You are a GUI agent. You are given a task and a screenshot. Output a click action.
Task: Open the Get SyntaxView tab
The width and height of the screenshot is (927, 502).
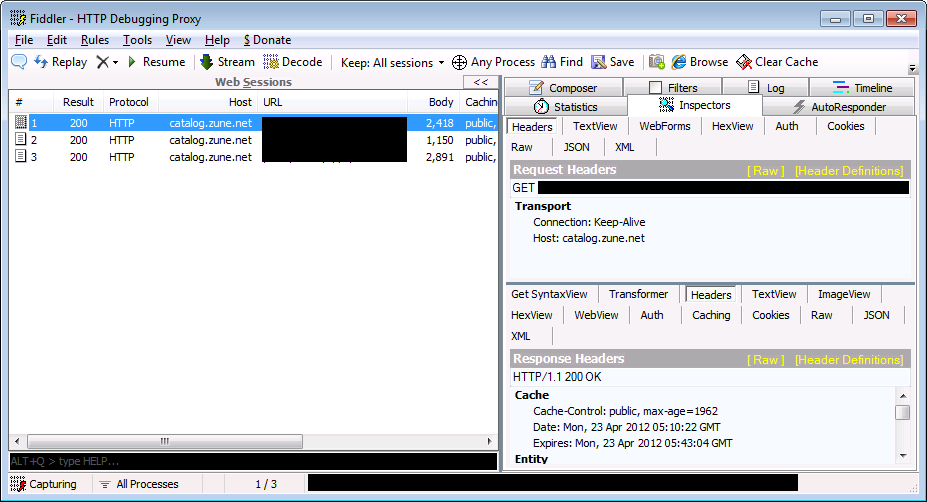(549, 294)
